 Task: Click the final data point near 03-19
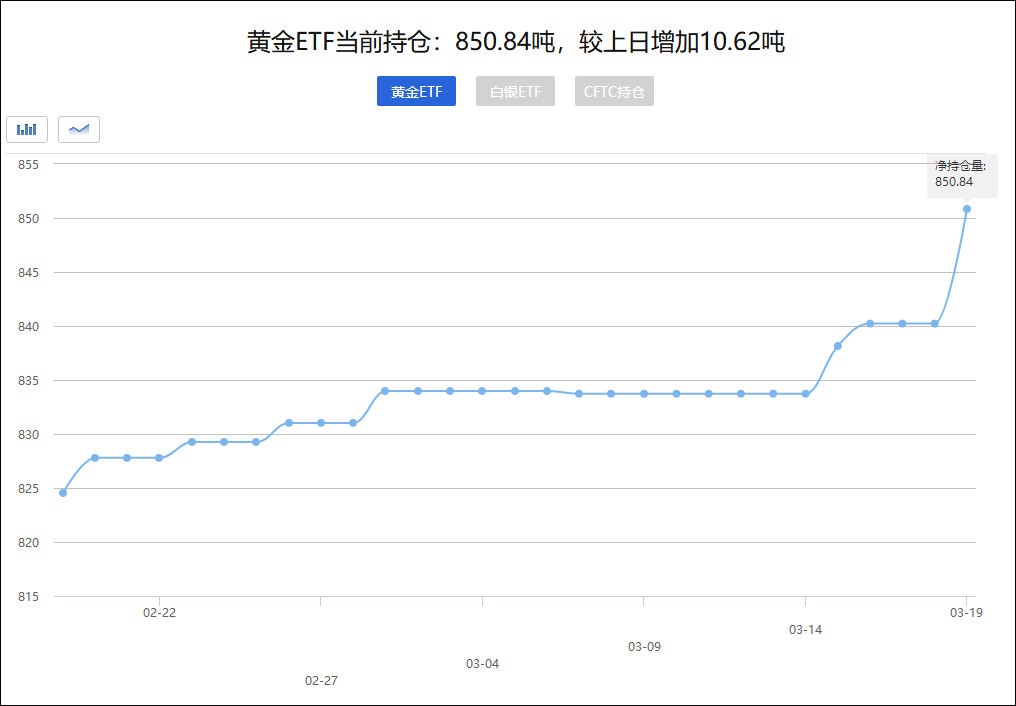tap(966, 208)
